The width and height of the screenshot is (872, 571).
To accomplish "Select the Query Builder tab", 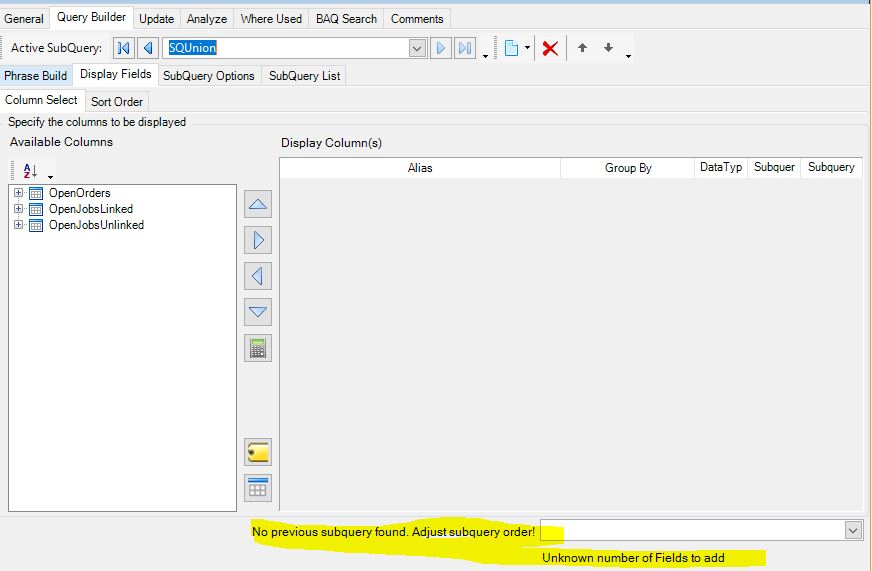I will click(91, 17).
